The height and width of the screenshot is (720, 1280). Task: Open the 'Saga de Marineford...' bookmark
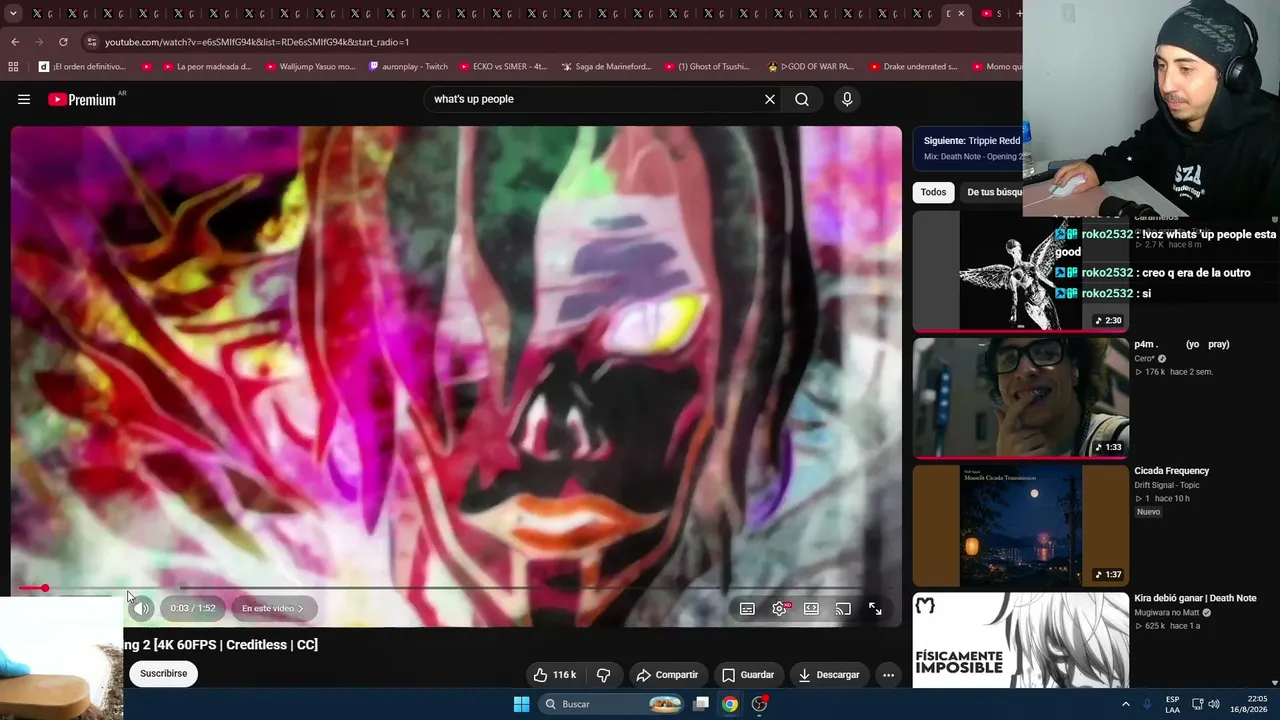point(606,67)
